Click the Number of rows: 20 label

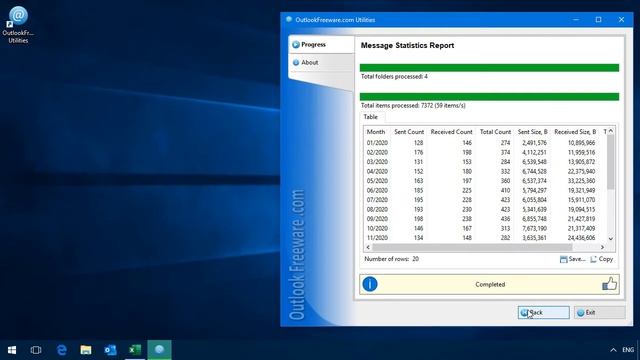tap(391, 259)
